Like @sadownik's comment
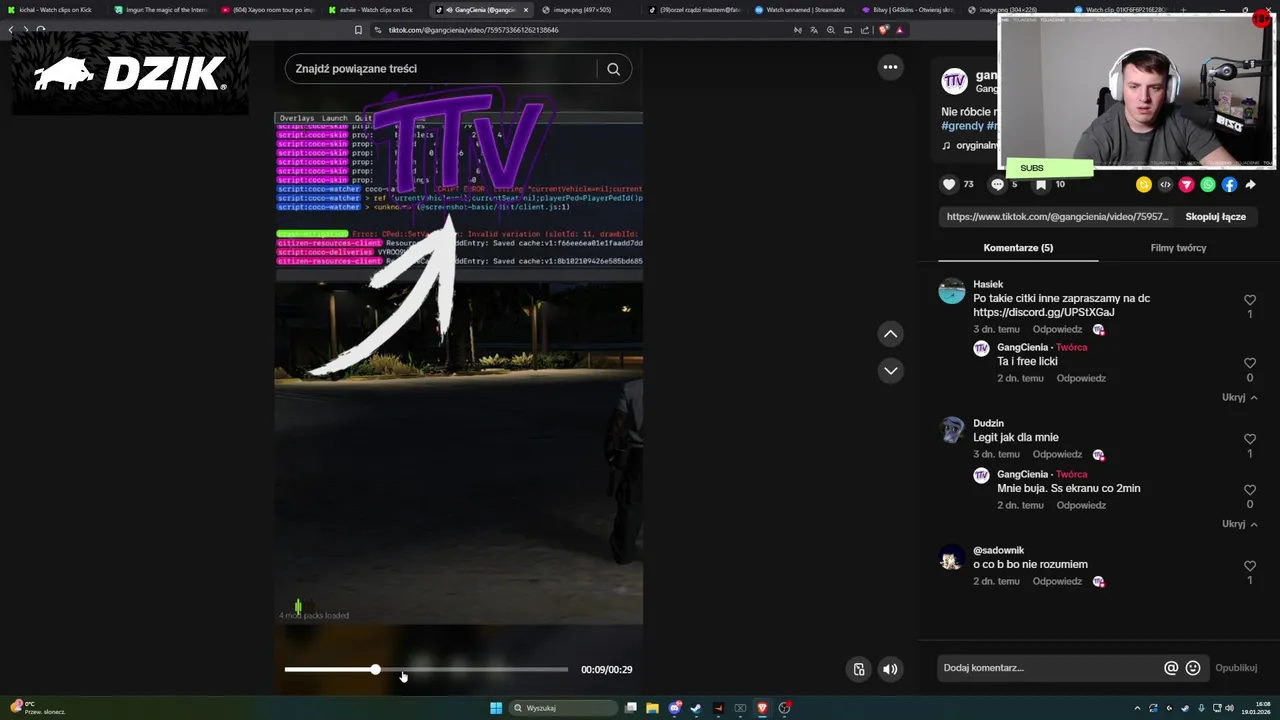This screenshot has width=1280, height=720. pyautogui.click(x=1249, y=566)
